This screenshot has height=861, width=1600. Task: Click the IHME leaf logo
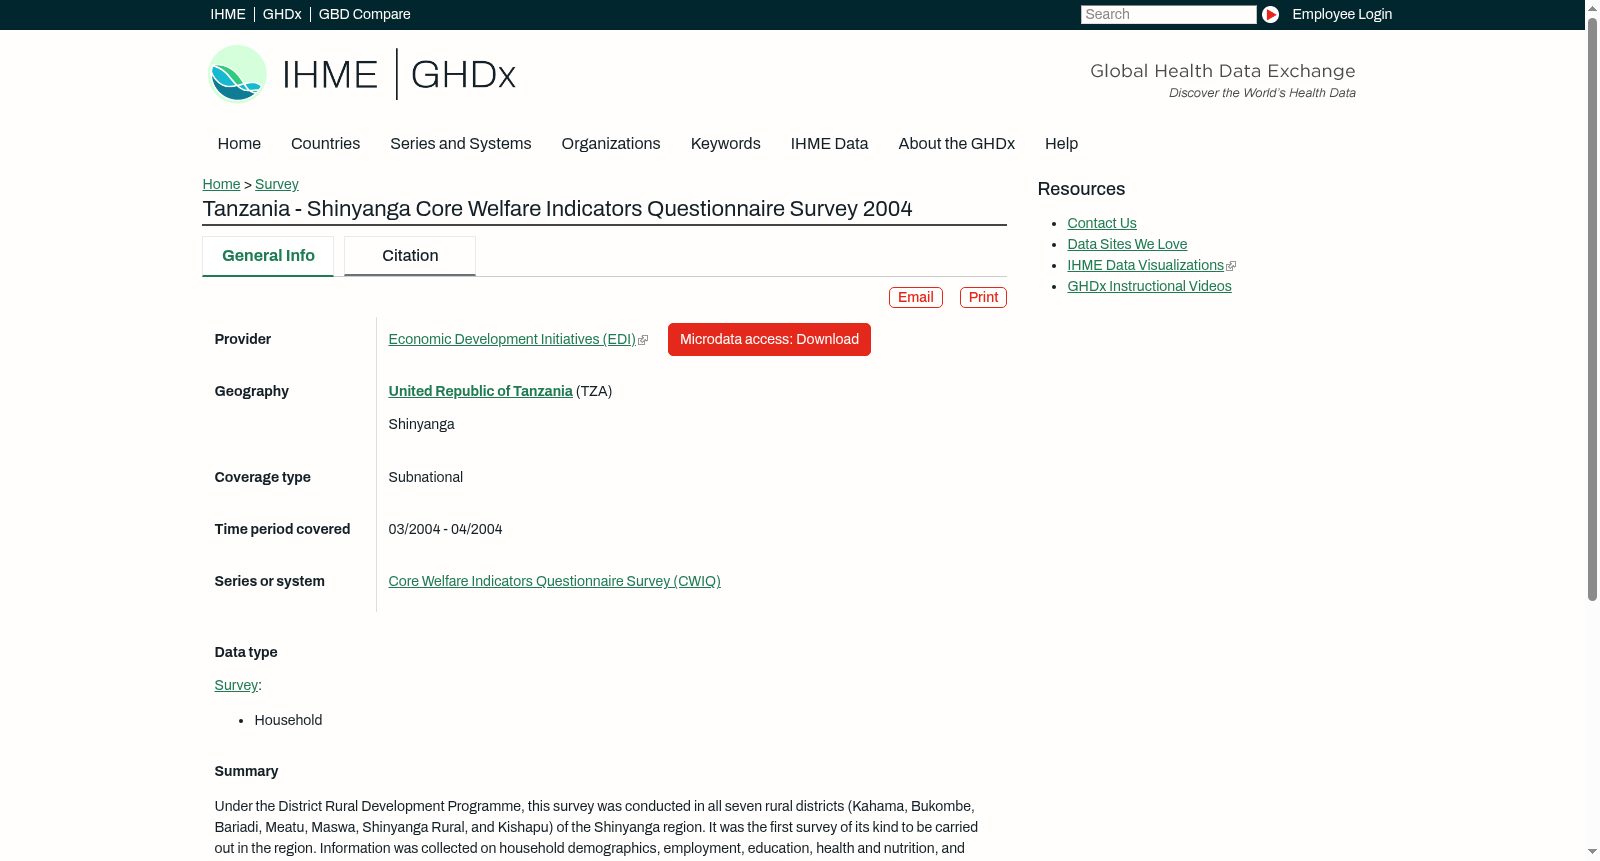(237, 74)
